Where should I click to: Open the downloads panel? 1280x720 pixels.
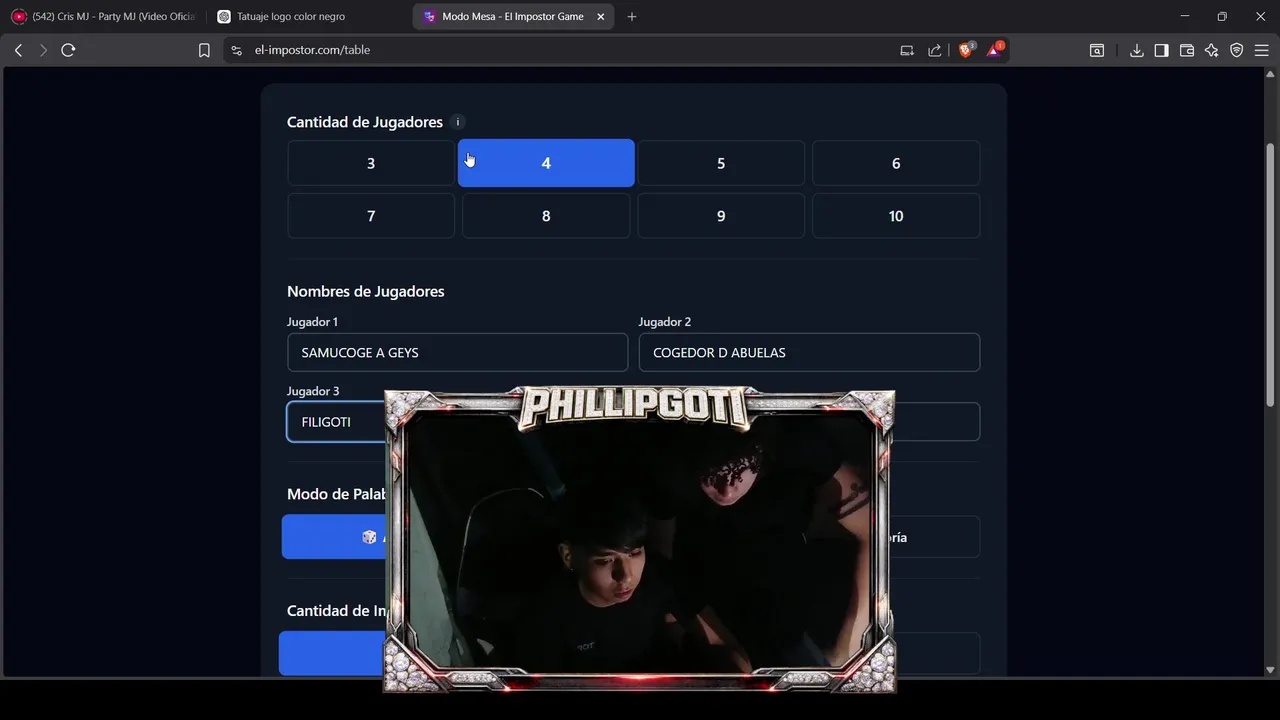click(x=1136, y=50)
